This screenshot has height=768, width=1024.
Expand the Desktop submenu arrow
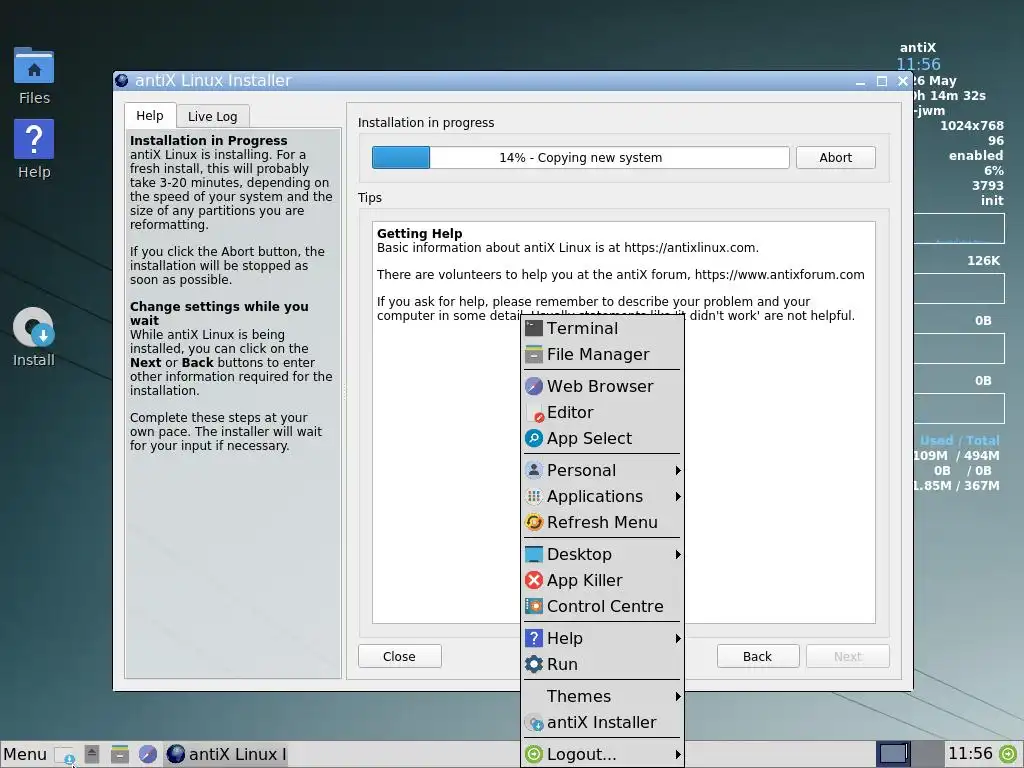(678, 555)
